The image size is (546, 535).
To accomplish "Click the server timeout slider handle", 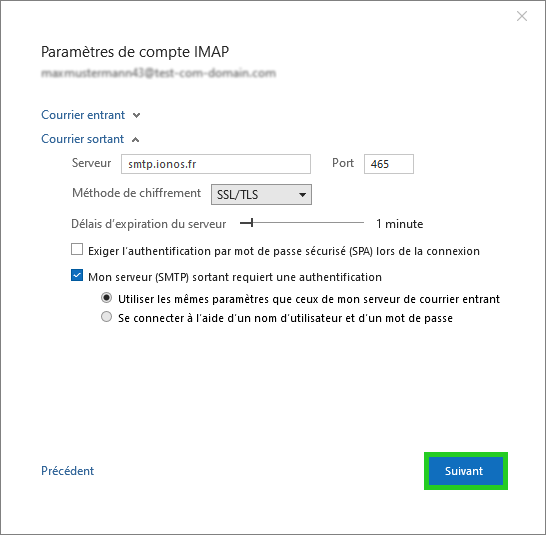I will pyautogui.click(x=251, y=223).
